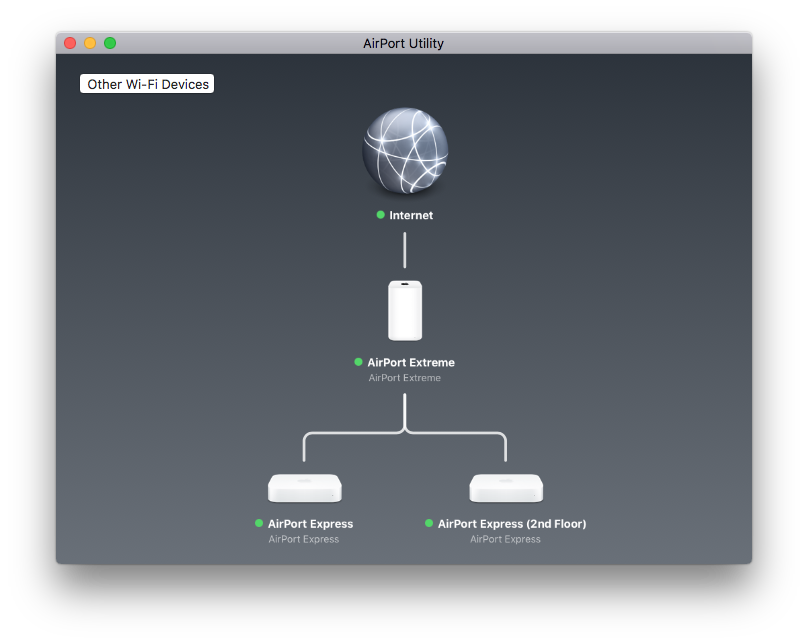Select the Internet globe icon

tap(405, 150)
